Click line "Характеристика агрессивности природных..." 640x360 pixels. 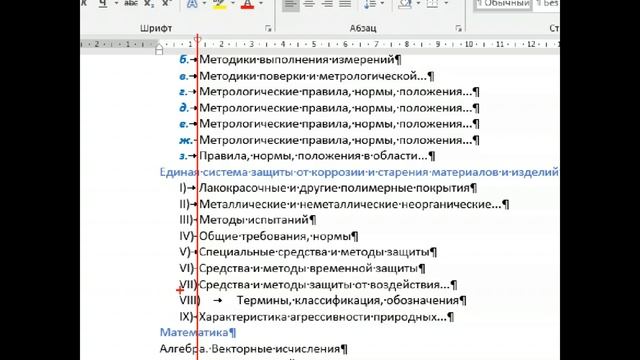(x=323, y=317)
